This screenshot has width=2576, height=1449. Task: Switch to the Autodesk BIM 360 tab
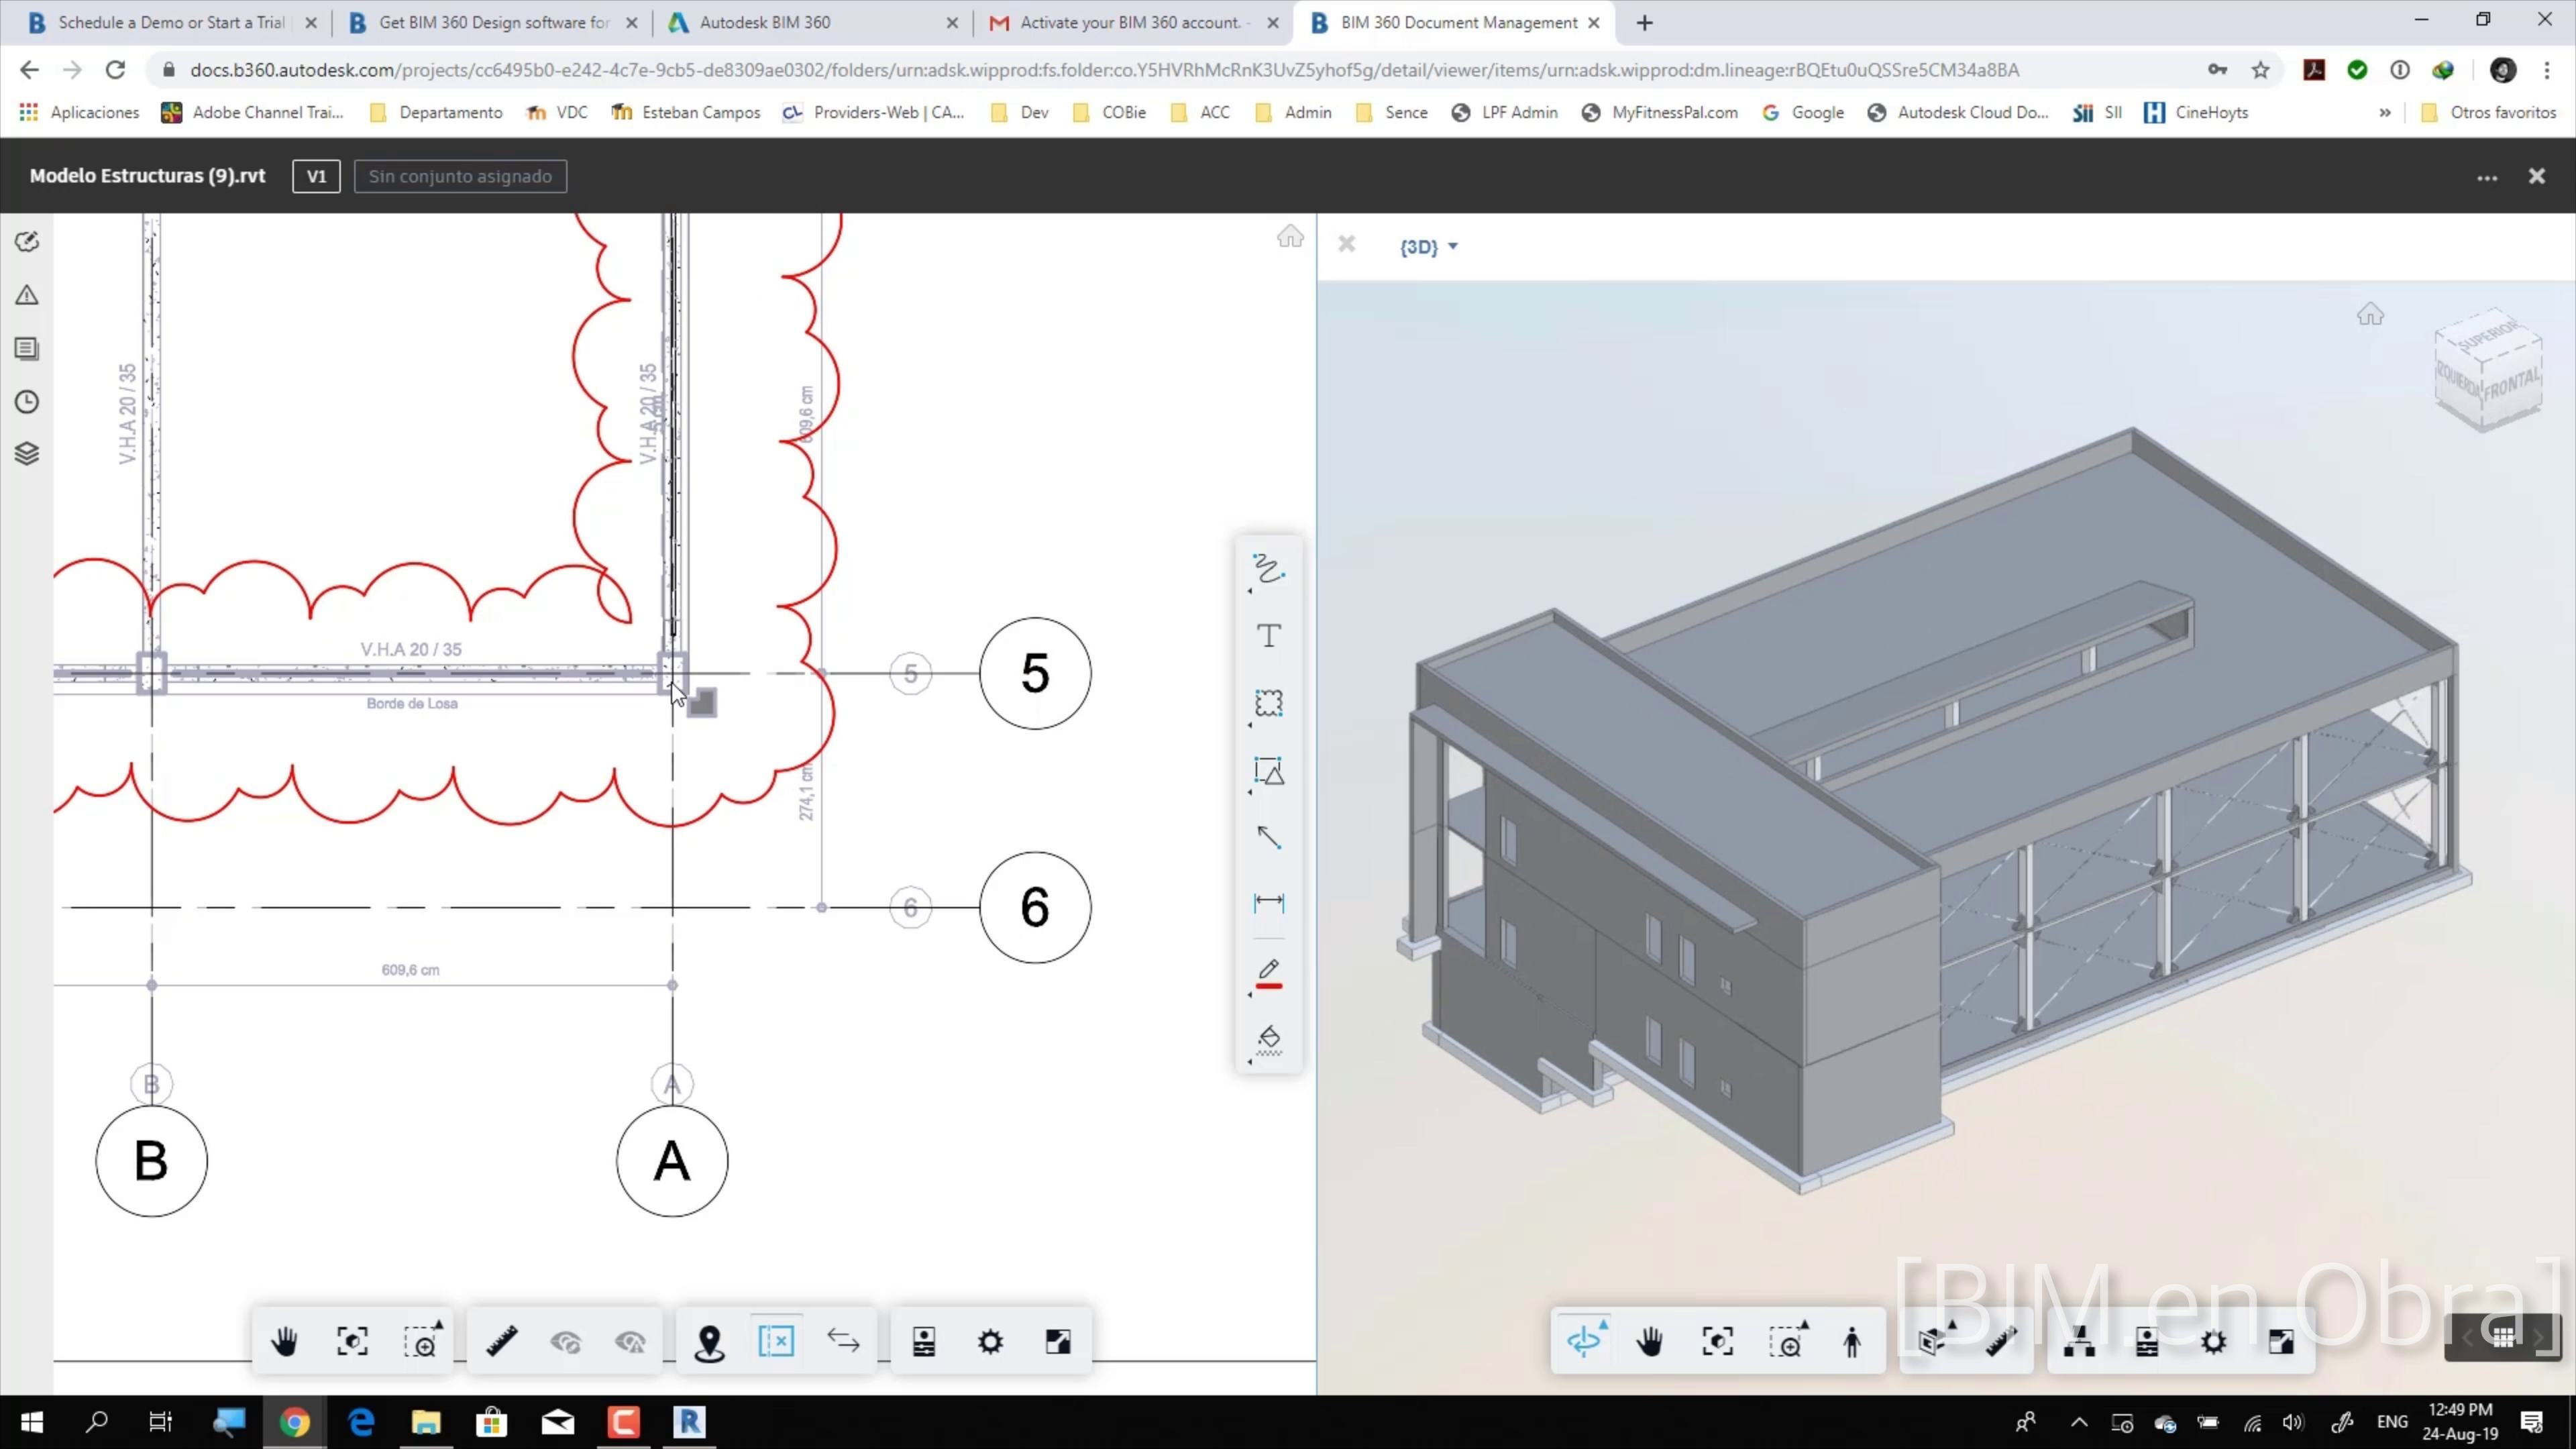[x=764, y=22]
